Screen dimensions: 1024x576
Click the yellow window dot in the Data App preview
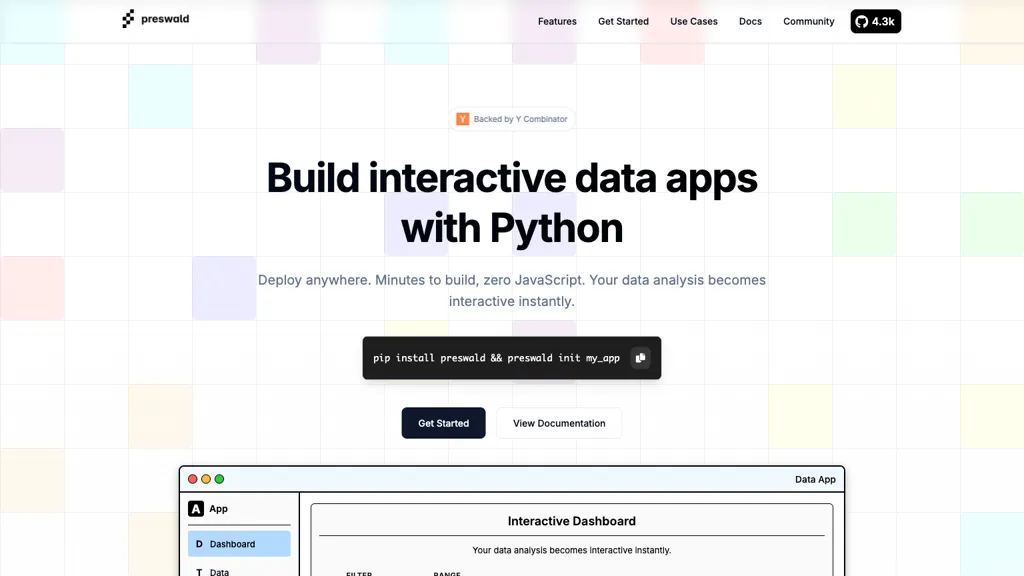point(206,479)
